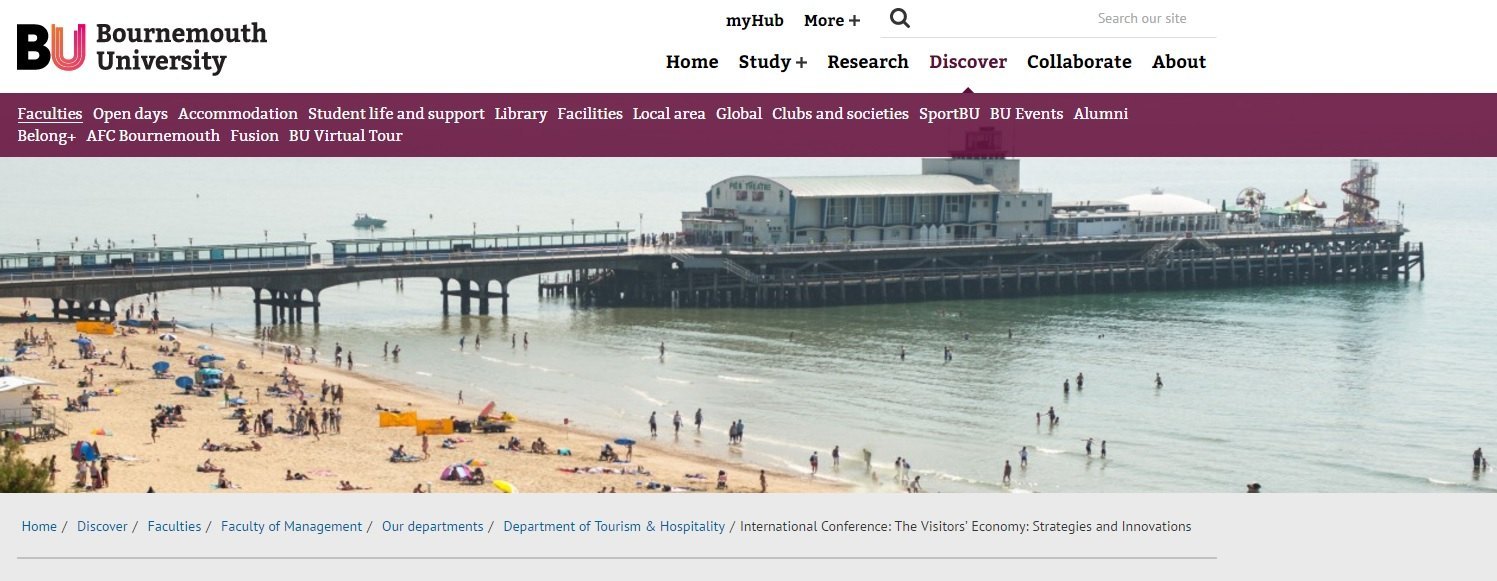The height and width of the screenshot is (581, 1497).
Task: Expand the Study + menu
Action: [773, 62]
